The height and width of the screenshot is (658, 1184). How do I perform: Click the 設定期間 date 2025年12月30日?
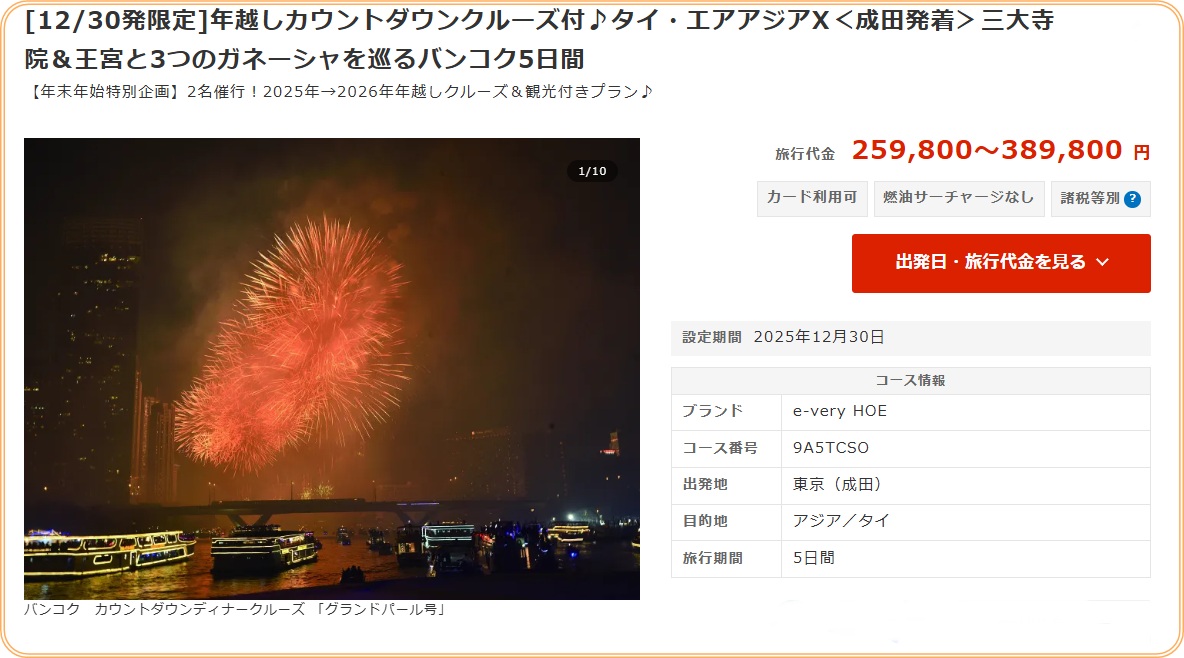click(819, 337)
